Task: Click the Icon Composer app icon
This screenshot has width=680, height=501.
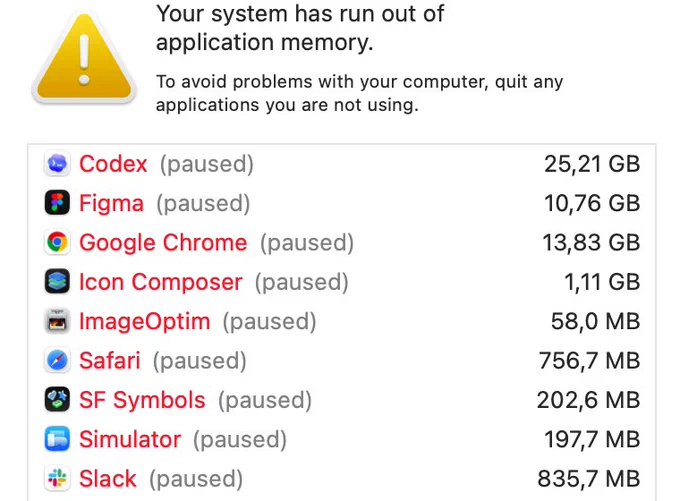Action: 57,282
